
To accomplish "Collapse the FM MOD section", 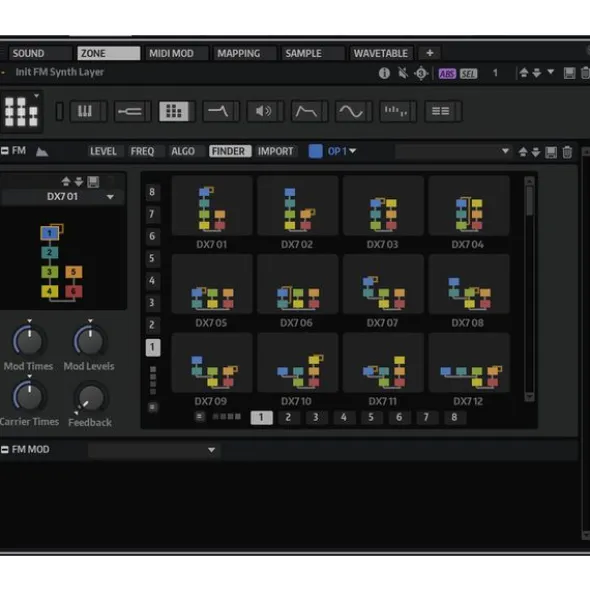I will (x=5, y=449).
